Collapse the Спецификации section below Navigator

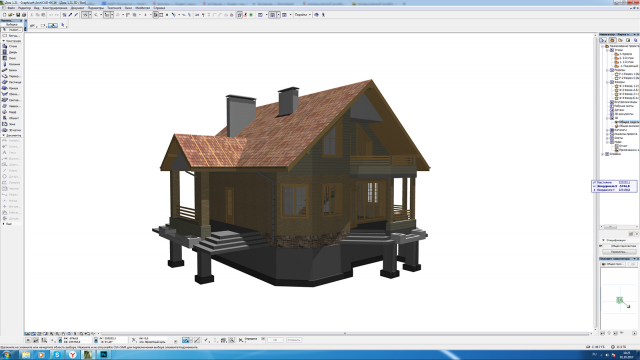click(603, 240)
